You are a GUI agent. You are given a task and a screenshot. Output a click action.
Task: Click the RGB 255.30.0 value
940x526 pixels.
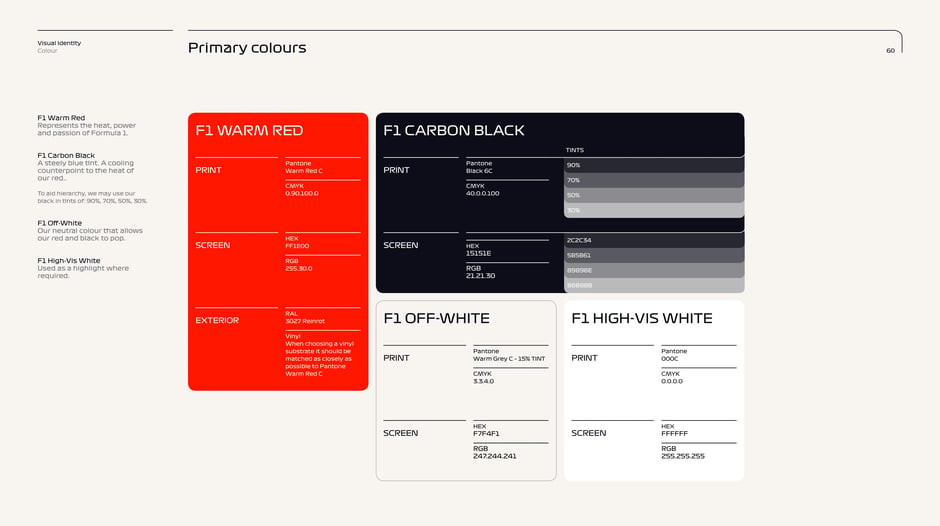tap(299, 265)
